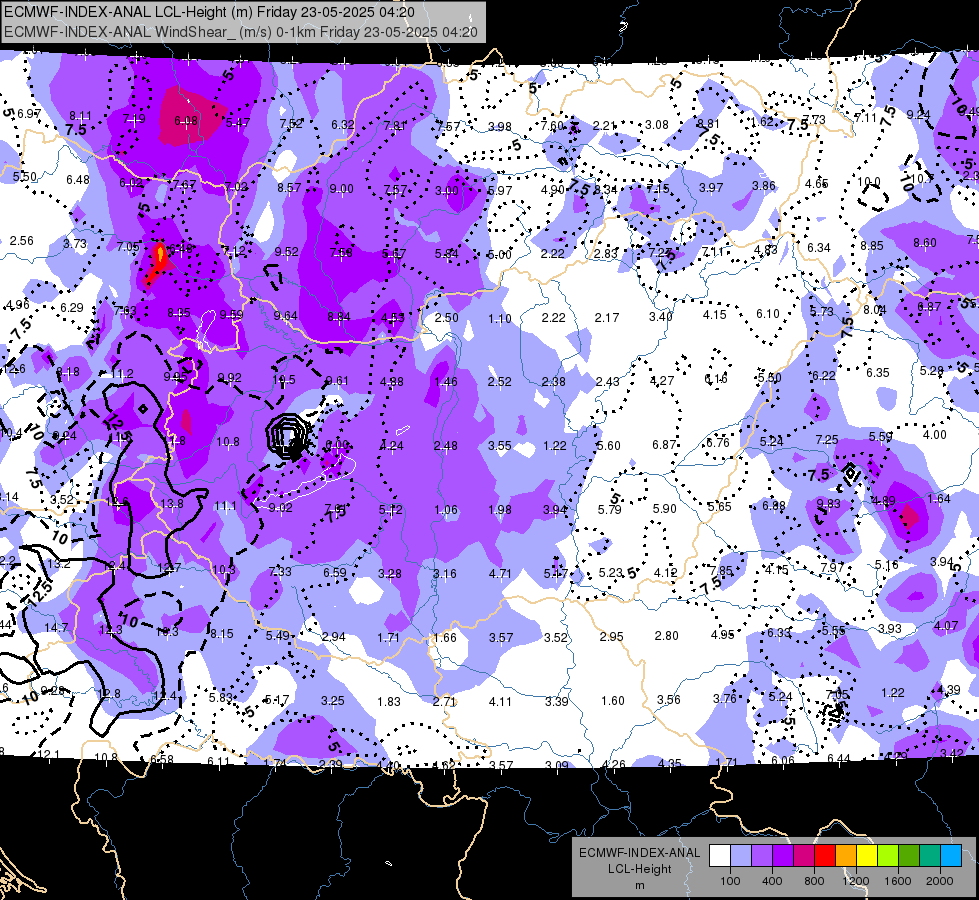Click the grid value 1.83
This screenshot has height=900, width=979.
tap(388, 701)
